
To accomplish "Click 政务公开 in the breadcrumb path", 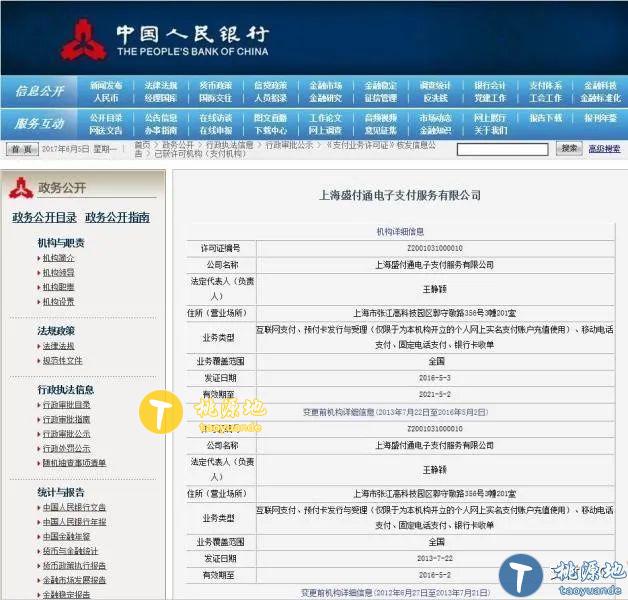I will coord(178,145).
